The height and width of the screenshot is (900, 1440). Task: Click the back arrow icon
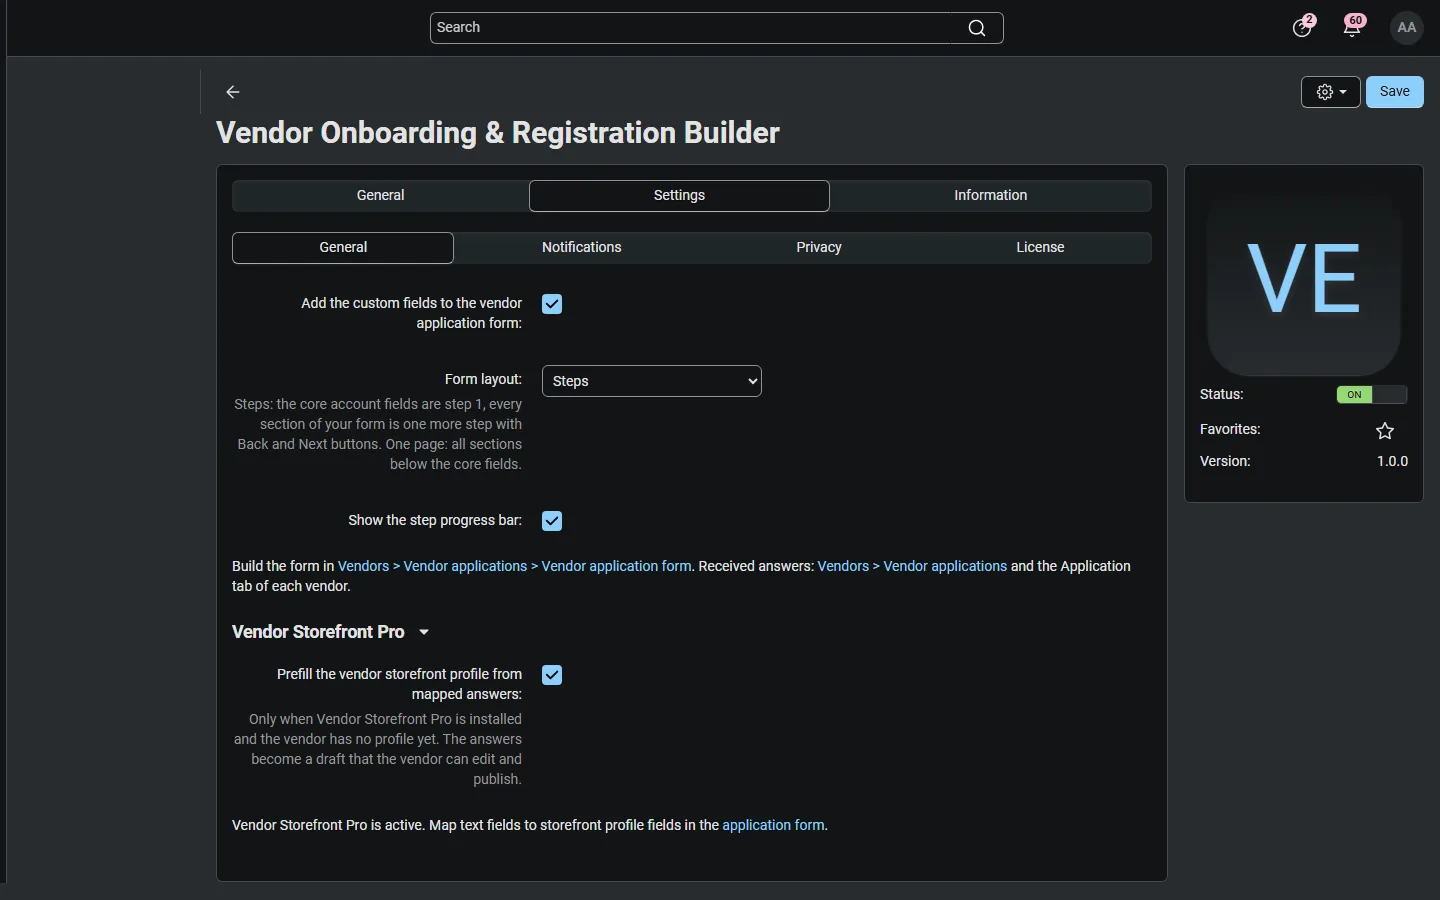click(233, 92)
